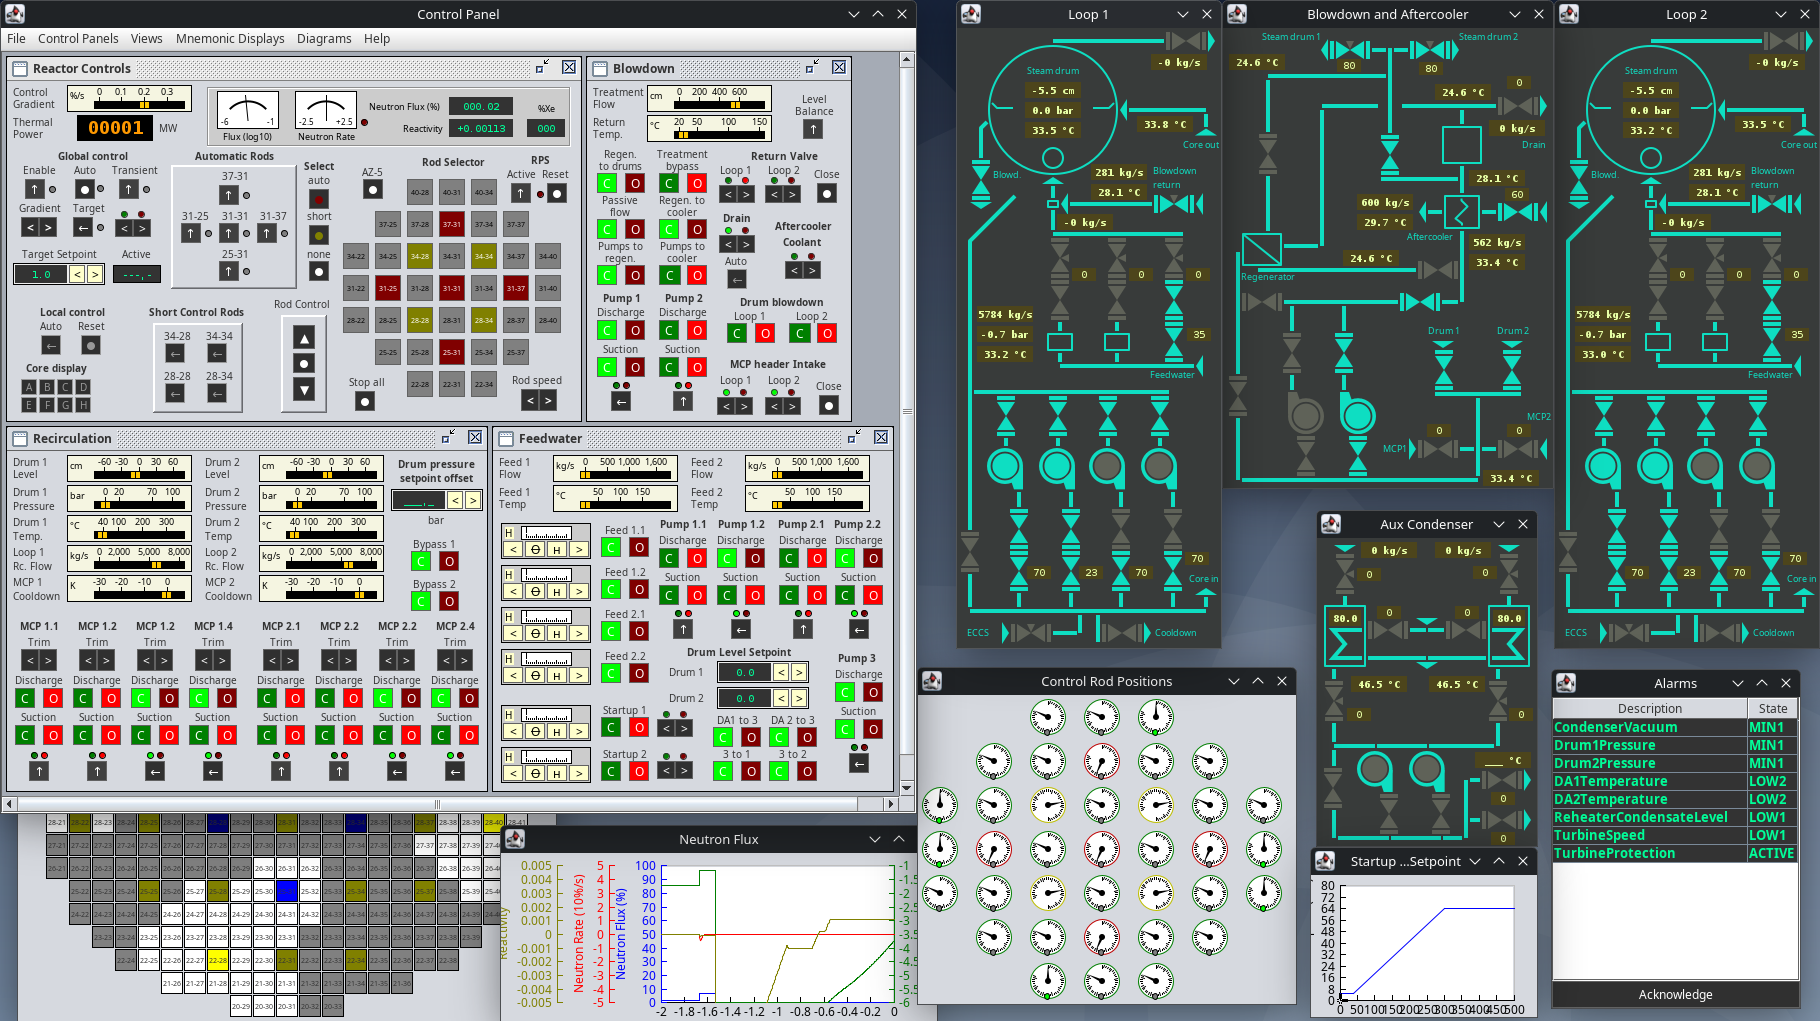Click the Acknowledge alarms button
The height and width of the screenshot is (1021, 1820).
(1675, 995)
